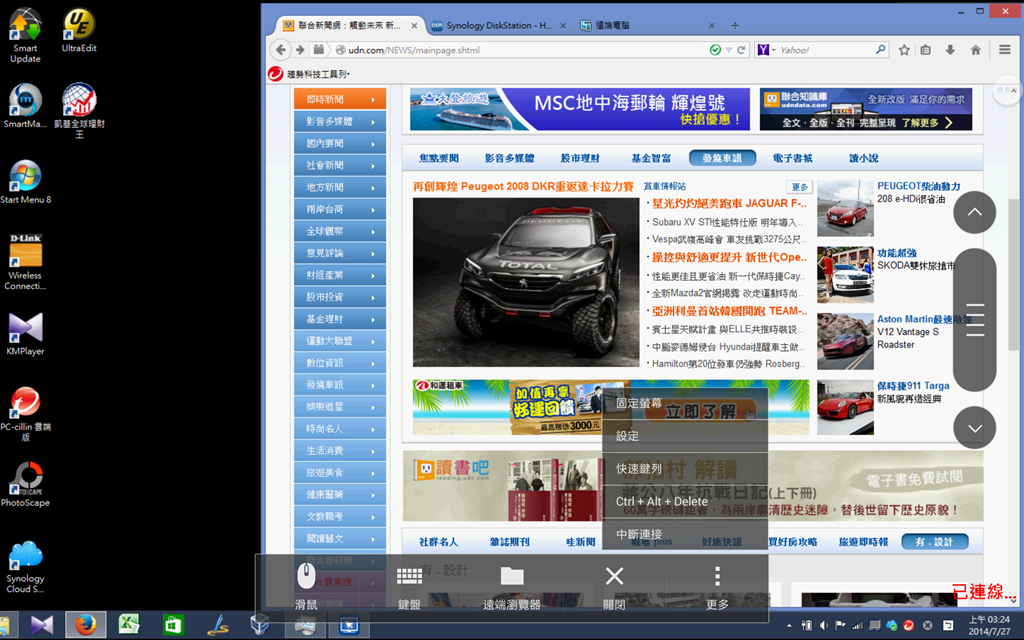Tap the round scroll-down overlay button
Viewport: 1024px width, 640px height.
click(x=974, y=428)
